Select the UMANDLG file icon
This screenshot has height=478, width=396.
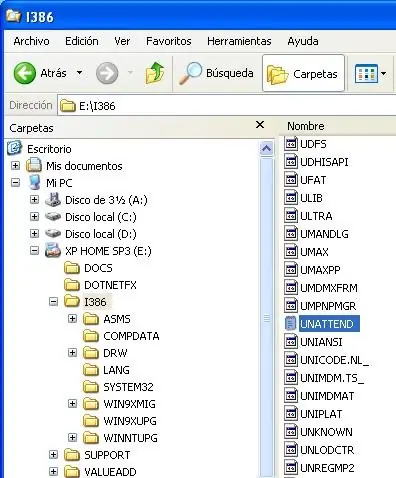[x=291, y=234]
